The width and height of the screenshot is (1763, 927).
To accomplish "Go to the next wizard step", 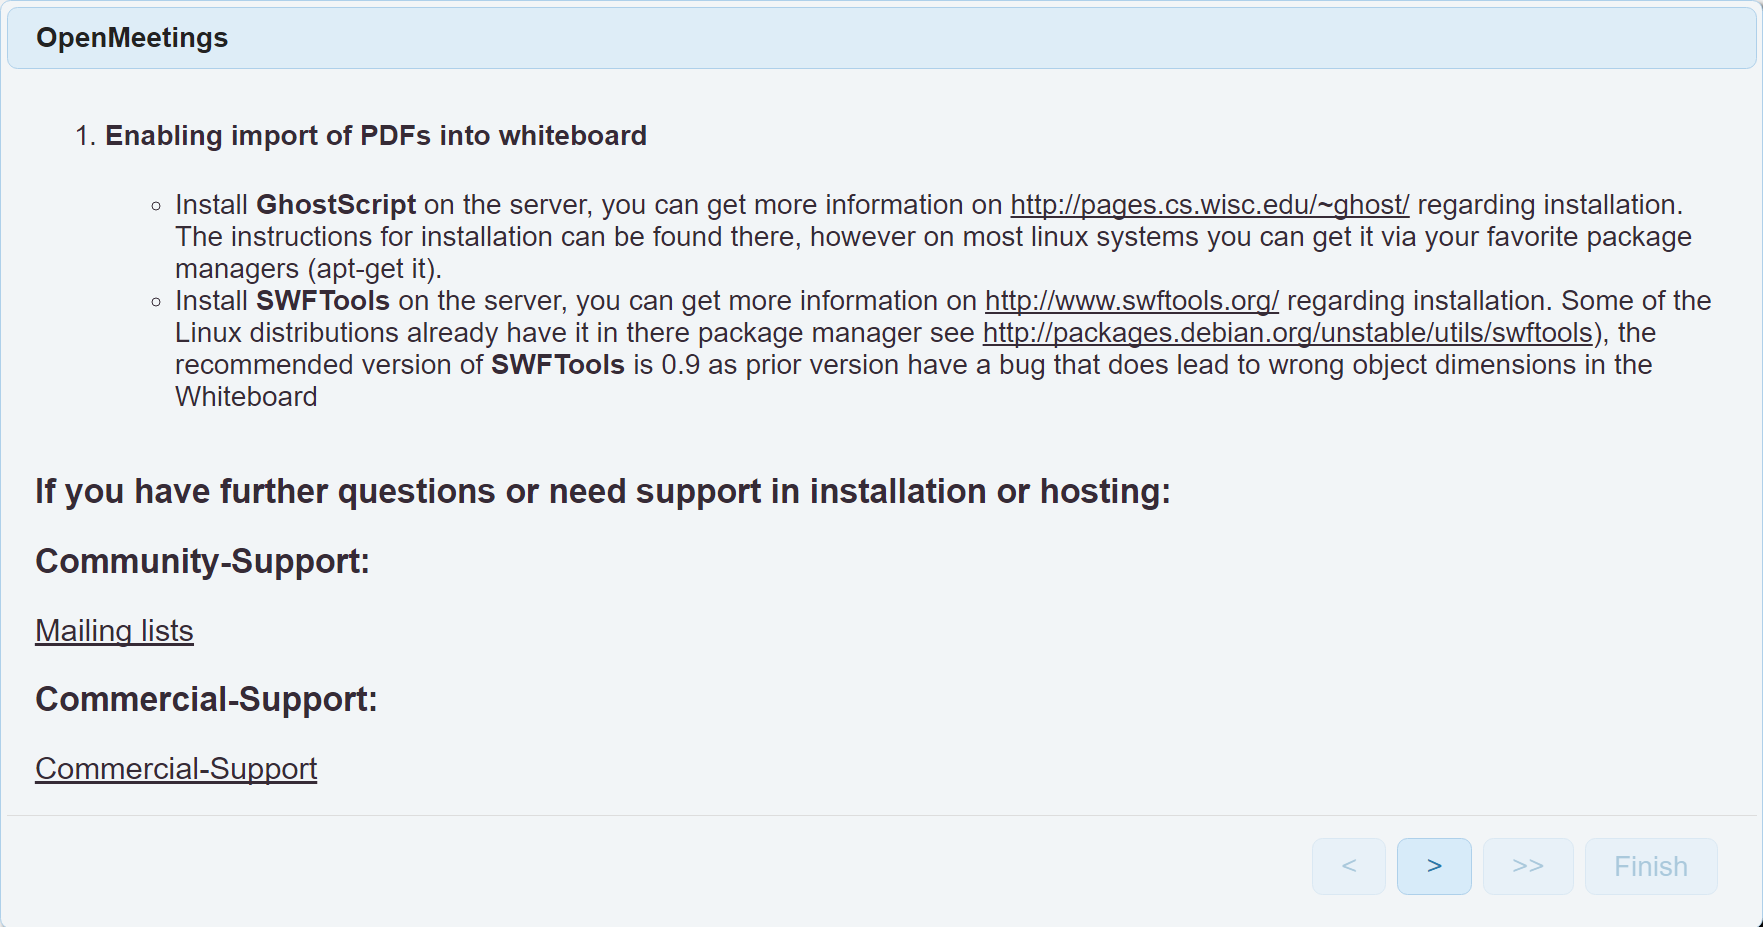I will [1433, 866].
